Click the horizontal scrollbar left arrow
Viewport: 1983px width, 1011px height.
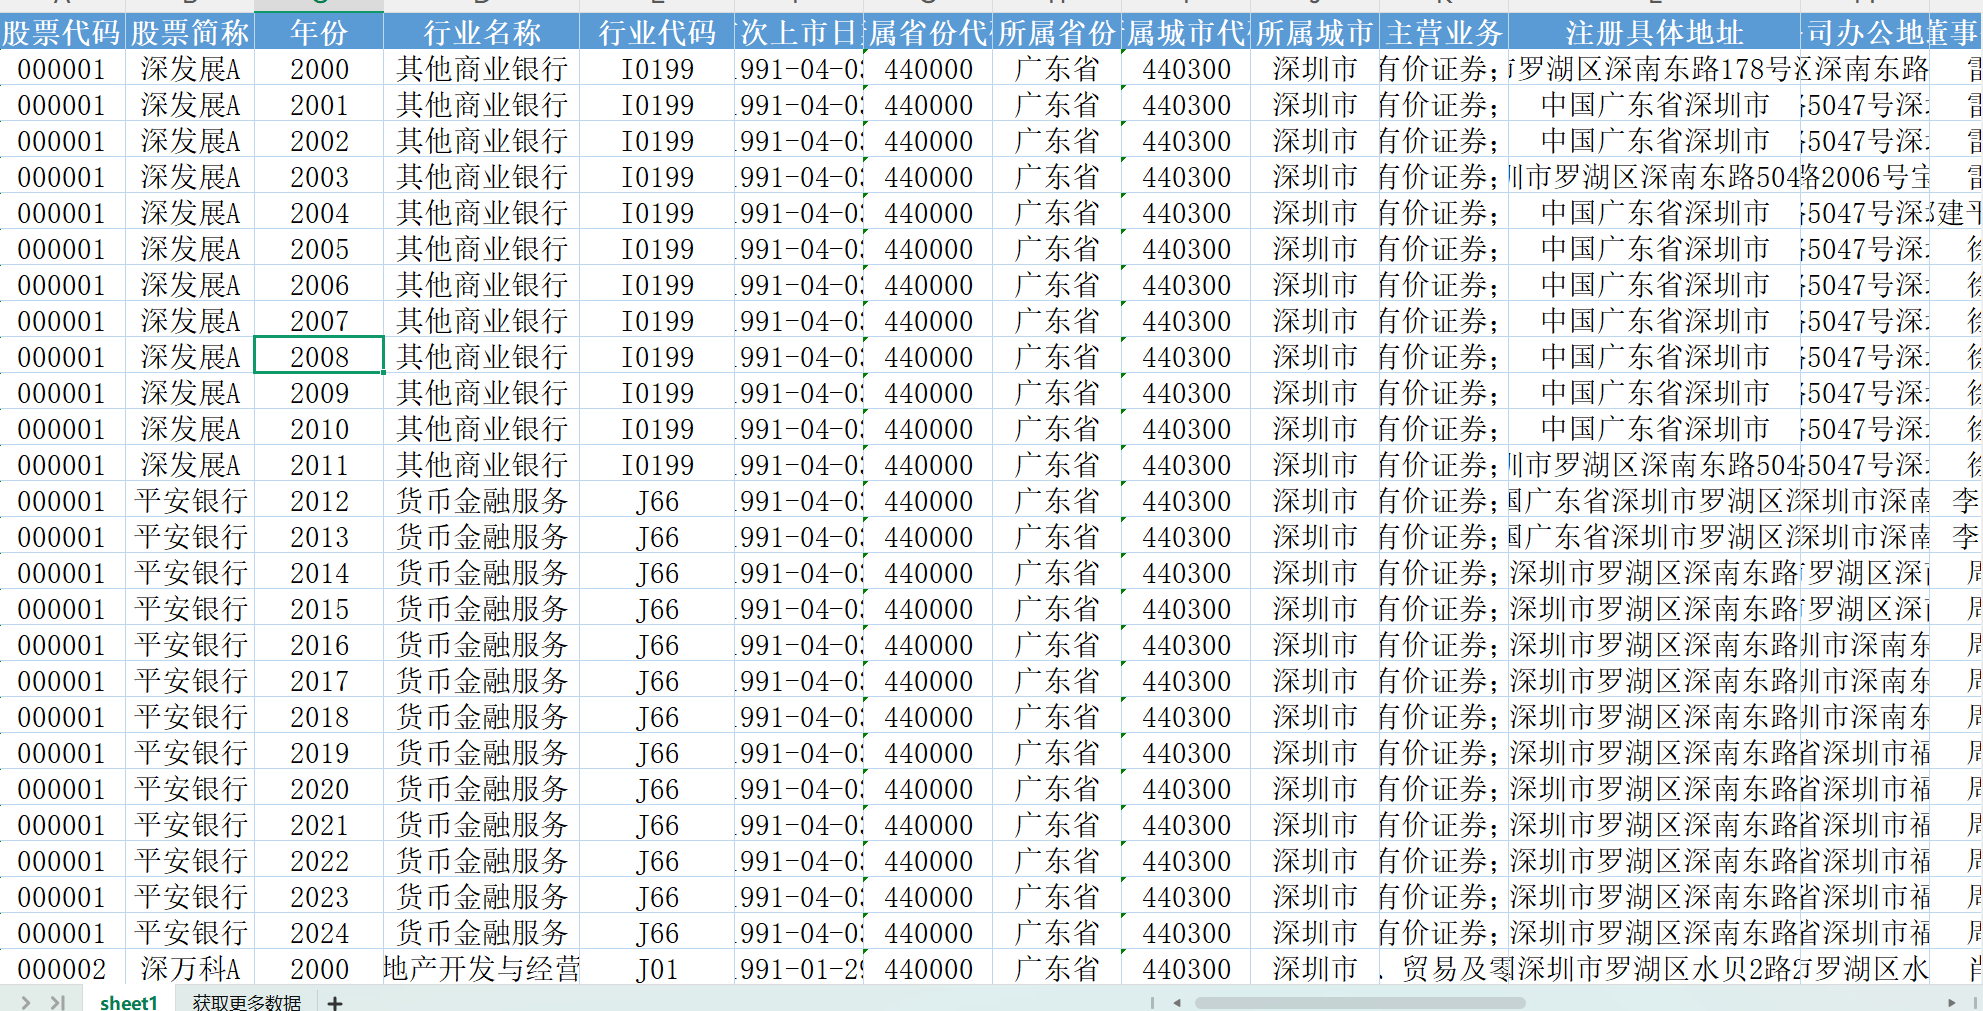(1177, 1002)
